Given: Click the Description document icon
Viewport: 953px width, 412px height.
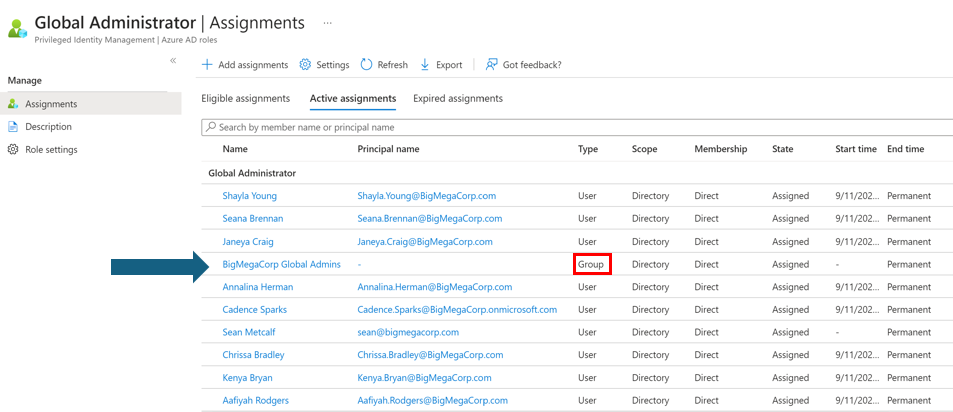Looking at the screenshot, I should pos(13,127).
